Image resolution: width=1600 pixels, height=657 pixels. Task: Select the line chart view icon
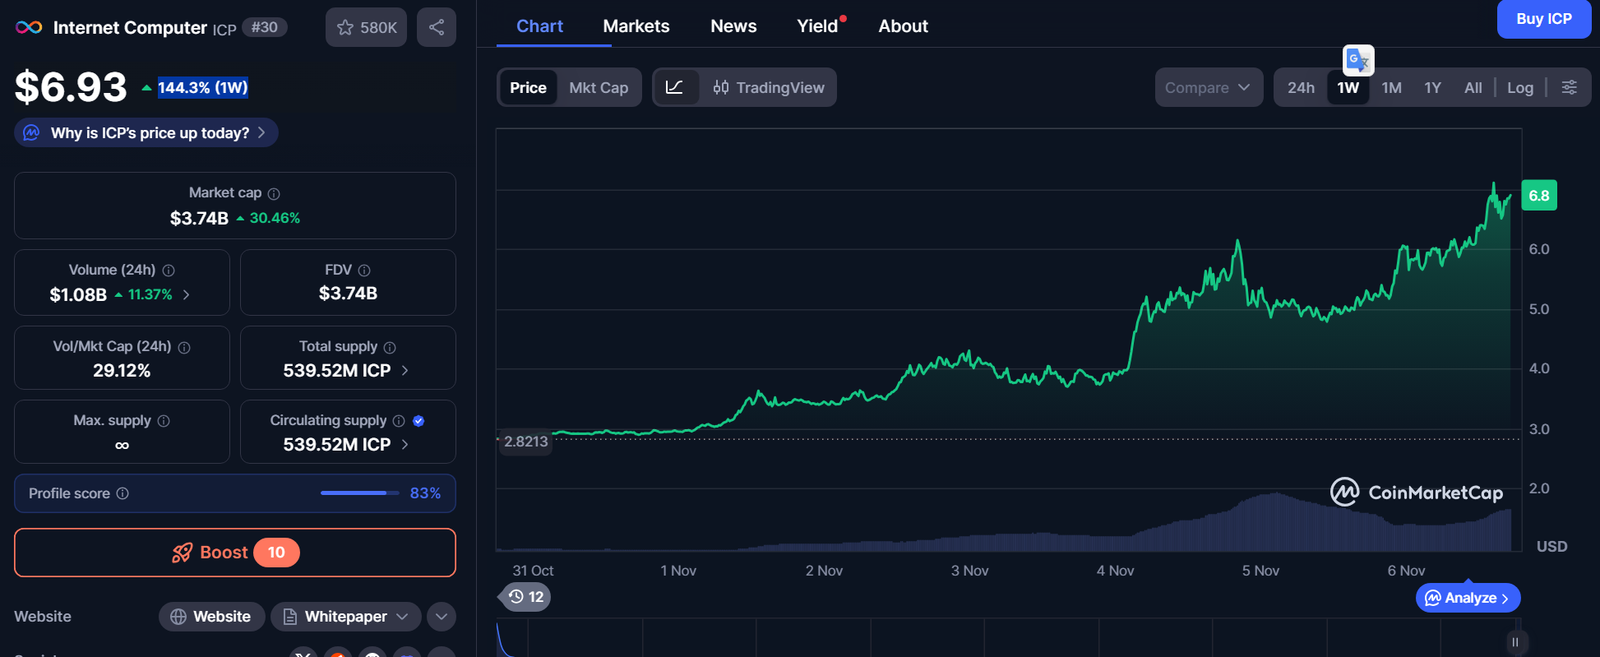[675, 87]
